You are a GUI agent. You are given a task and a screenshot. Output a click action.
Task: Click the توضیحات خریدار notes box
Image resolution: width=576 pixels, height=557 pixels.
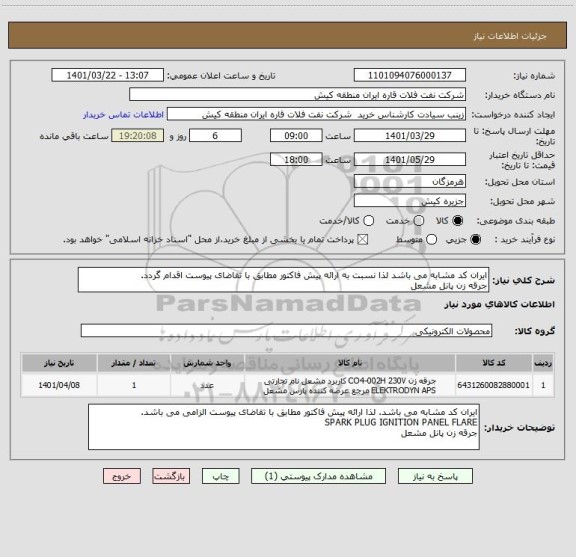click(x=284, y=427)
